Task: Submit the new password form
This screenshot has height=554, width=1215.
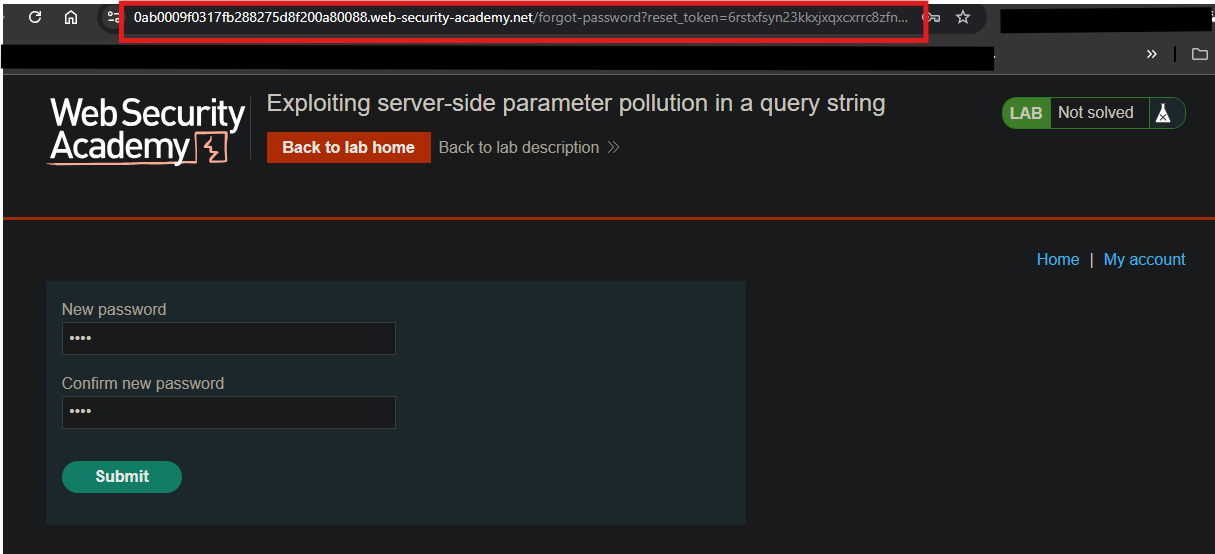Action: tap(122, 477)
